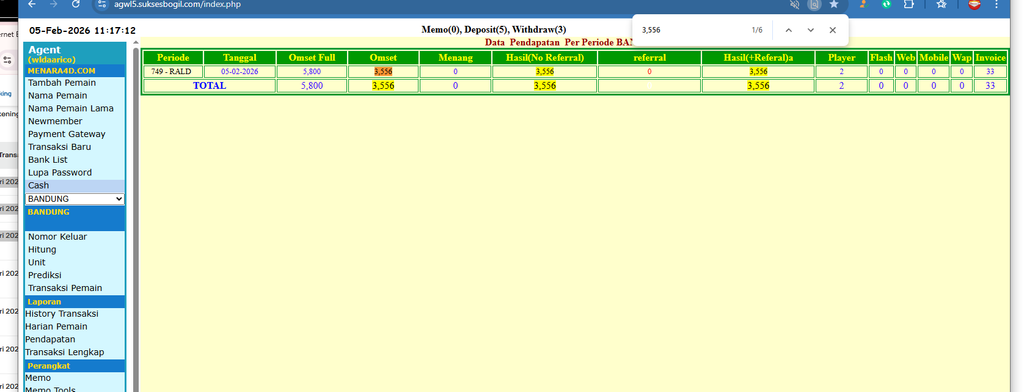Reload the page
Viewport: 1024px width, 392px height.
point(76,4)
